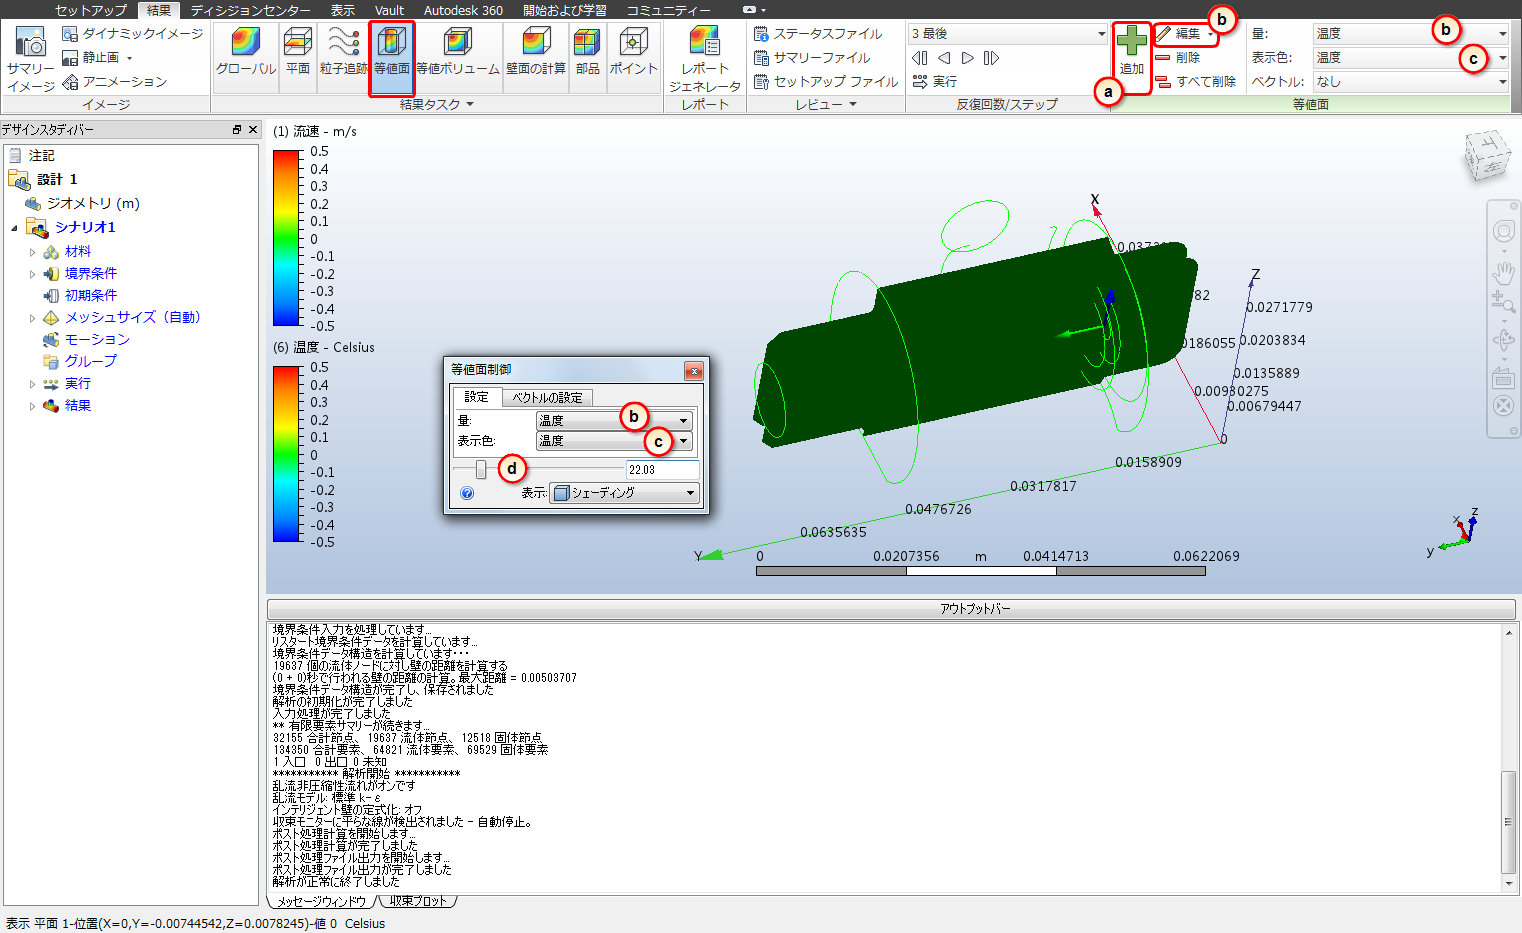Select the pan hand tool on navigation bar
Screen dimensions: 1522x933
tap(1503, 271)
